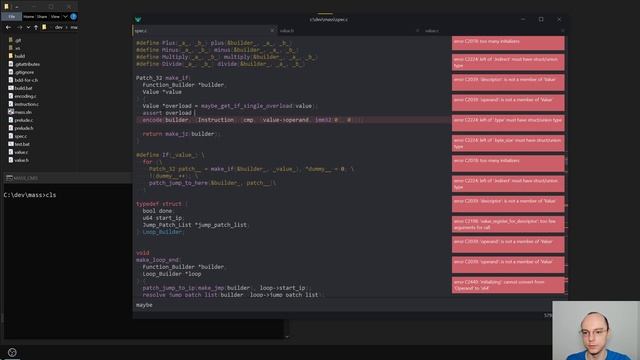
Task: Open the File menu in File Explorer
Action: 11,17
